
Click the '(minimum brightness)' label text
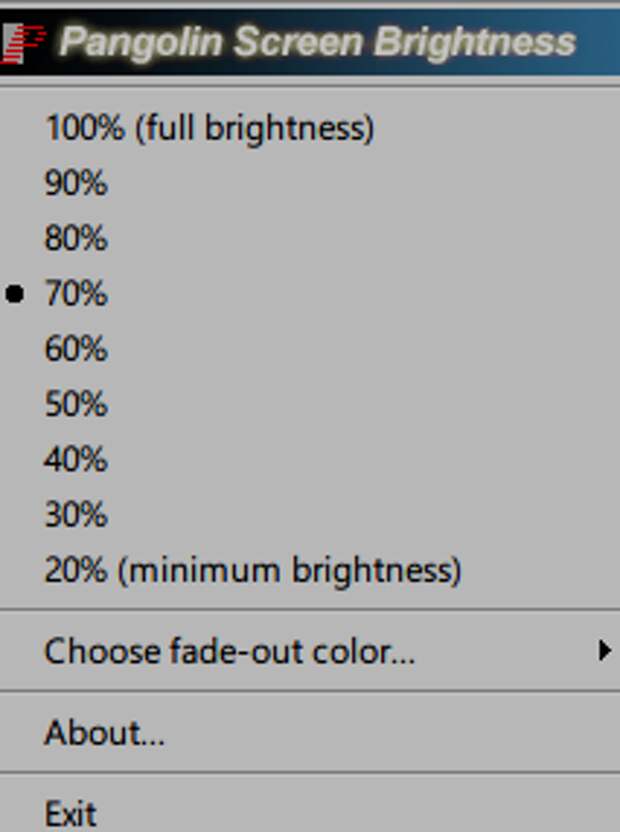pos(290,571)
